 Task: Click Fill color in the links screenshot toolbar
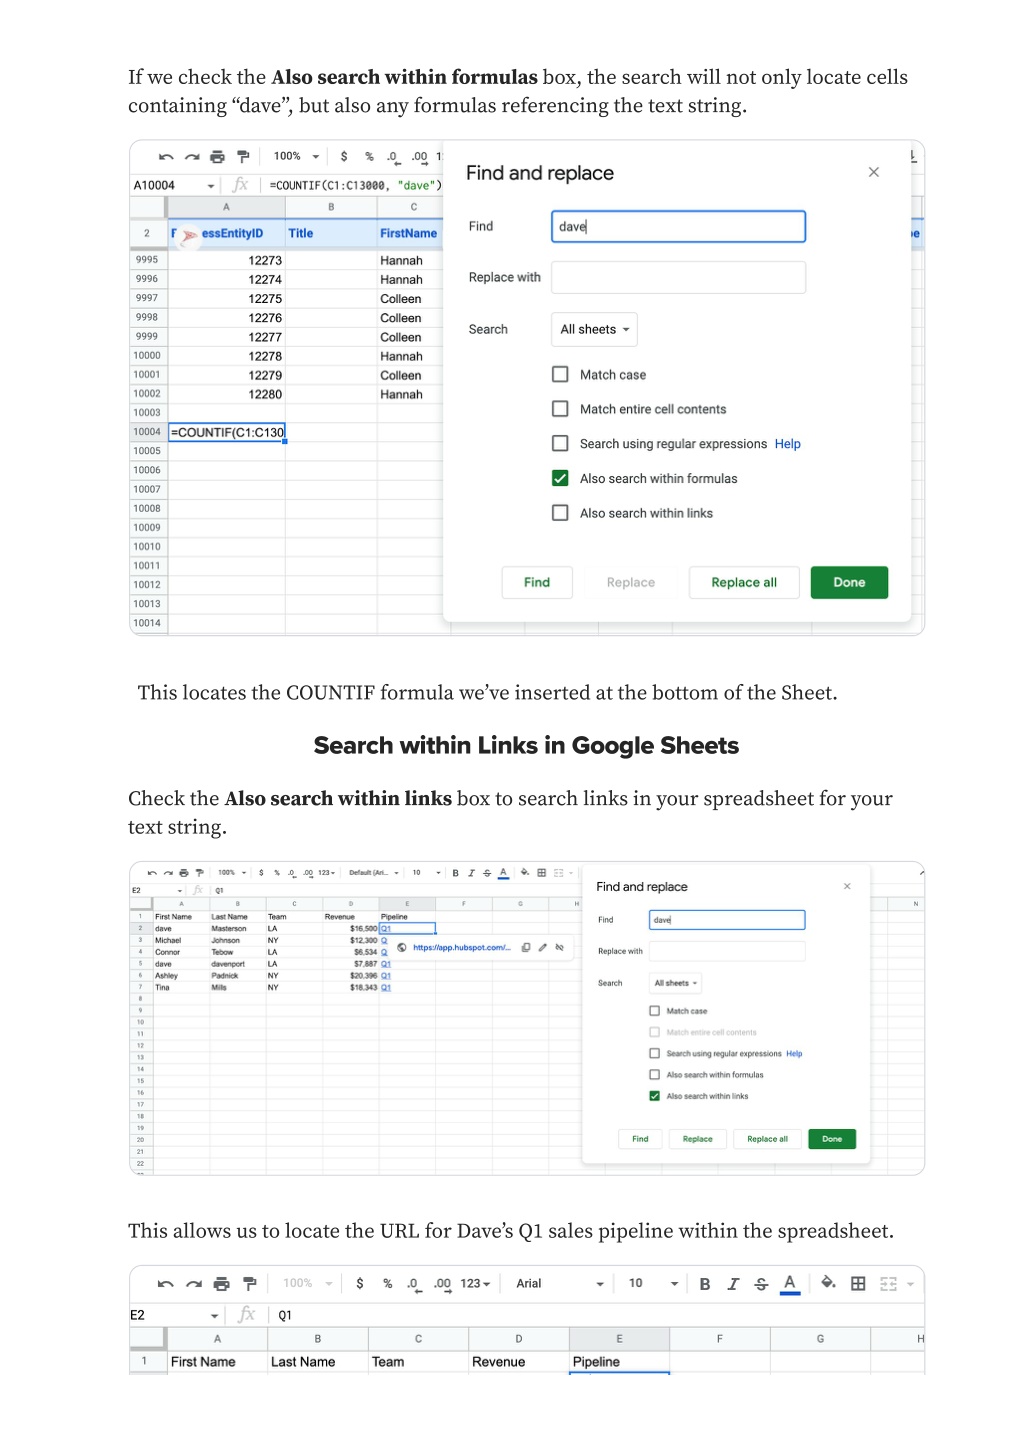(525, 873)
